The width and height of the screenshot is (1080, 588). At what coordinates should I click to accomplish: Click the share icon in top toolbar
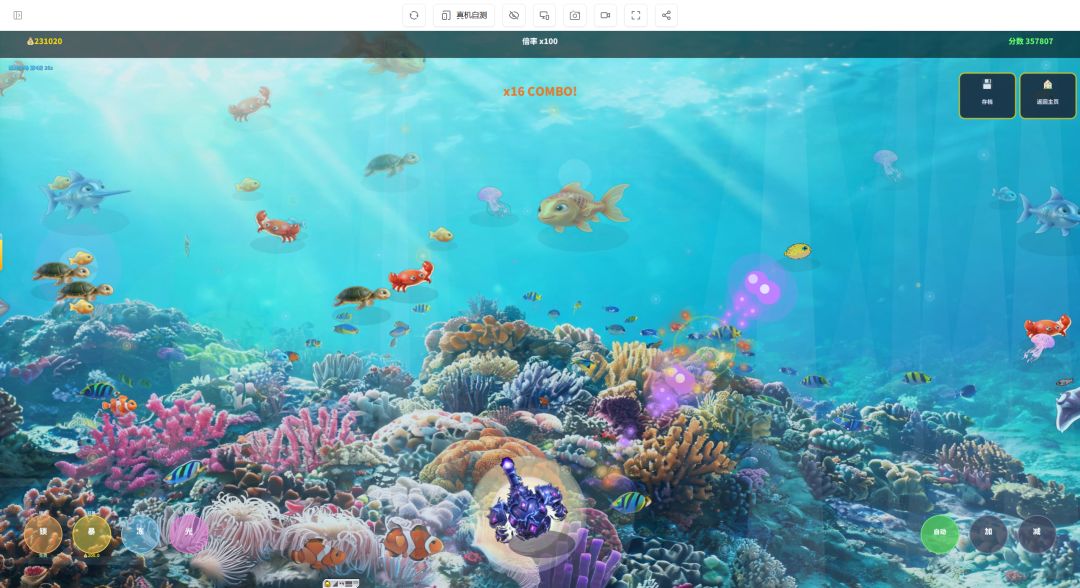pyautogui.click(x=666, y=15)
